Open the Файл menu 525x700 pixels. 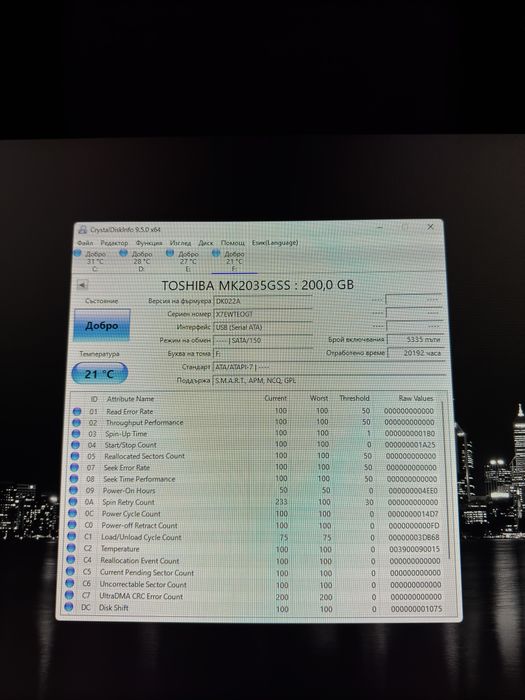[x=85, y=243]
